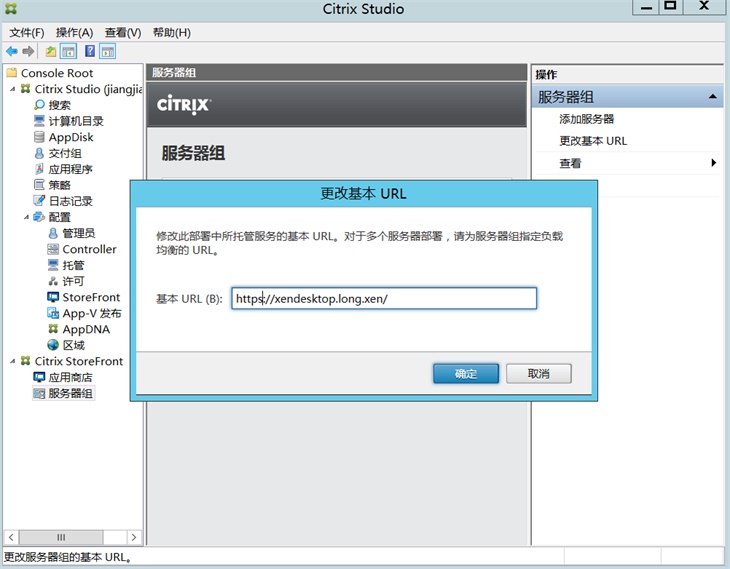Click the Forward arrow toolbar icon
The height and width of the screenshot is (569, 730).
point(28,51)
